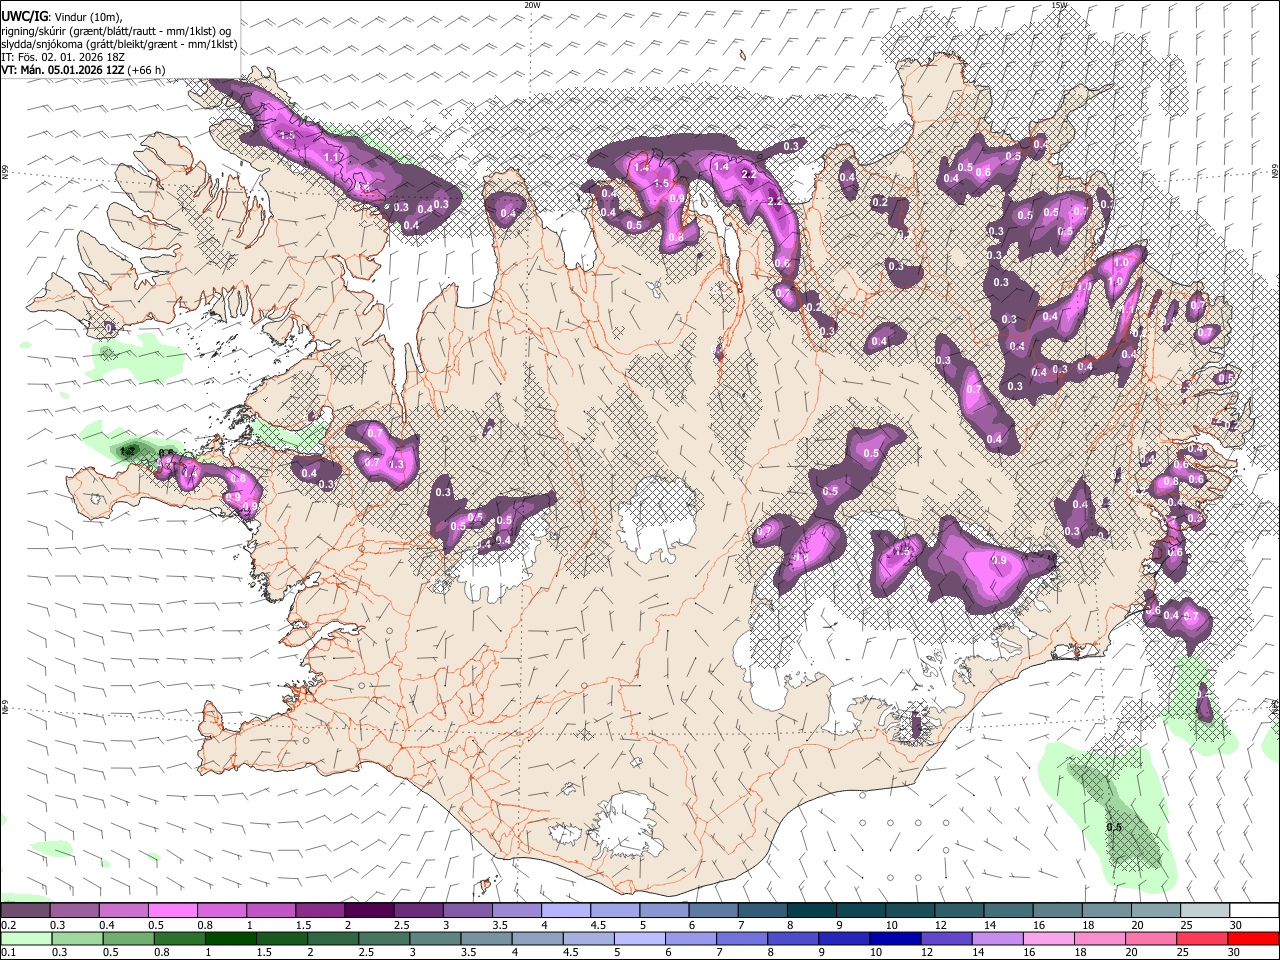Select the dark teal 8 mm snow swatch
1280x960 pixels.
pos(812,911)
